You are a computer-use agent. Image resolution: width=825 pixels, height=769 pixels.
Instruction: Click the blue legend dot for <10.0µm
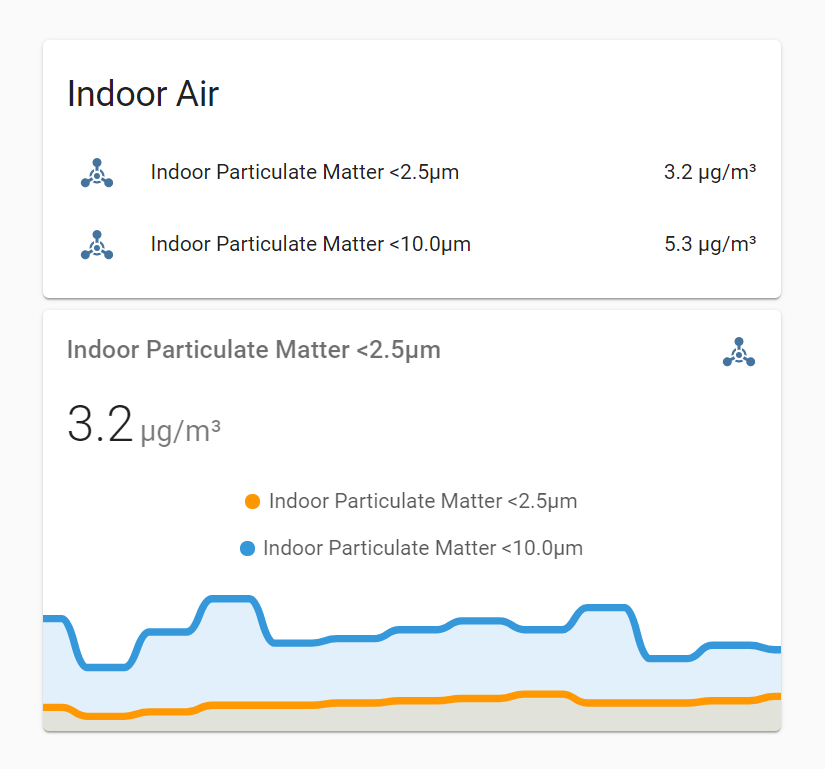[247, 549]
